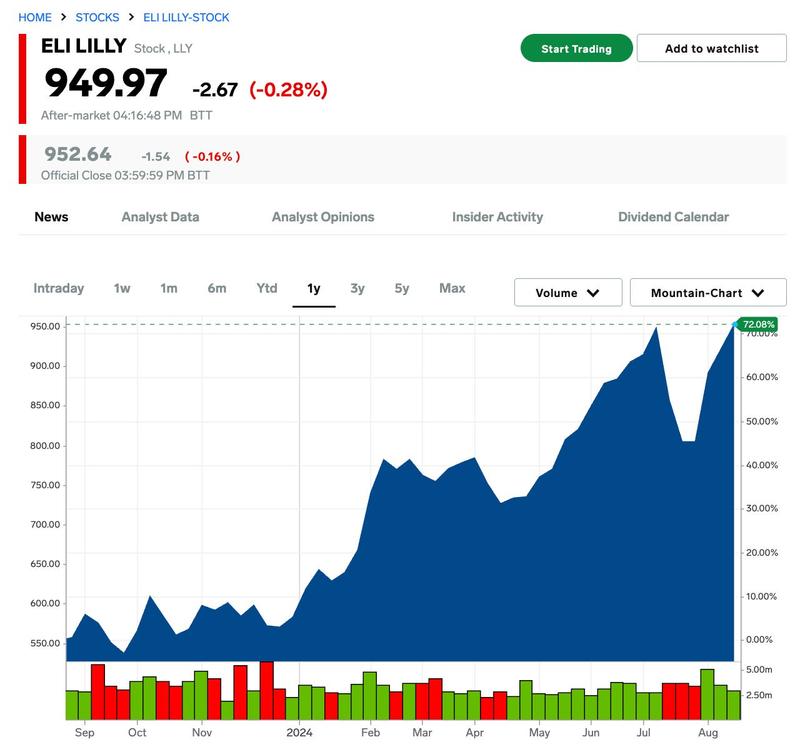Show the 5y chart range

pyautogui.click(x=401, y=288)
